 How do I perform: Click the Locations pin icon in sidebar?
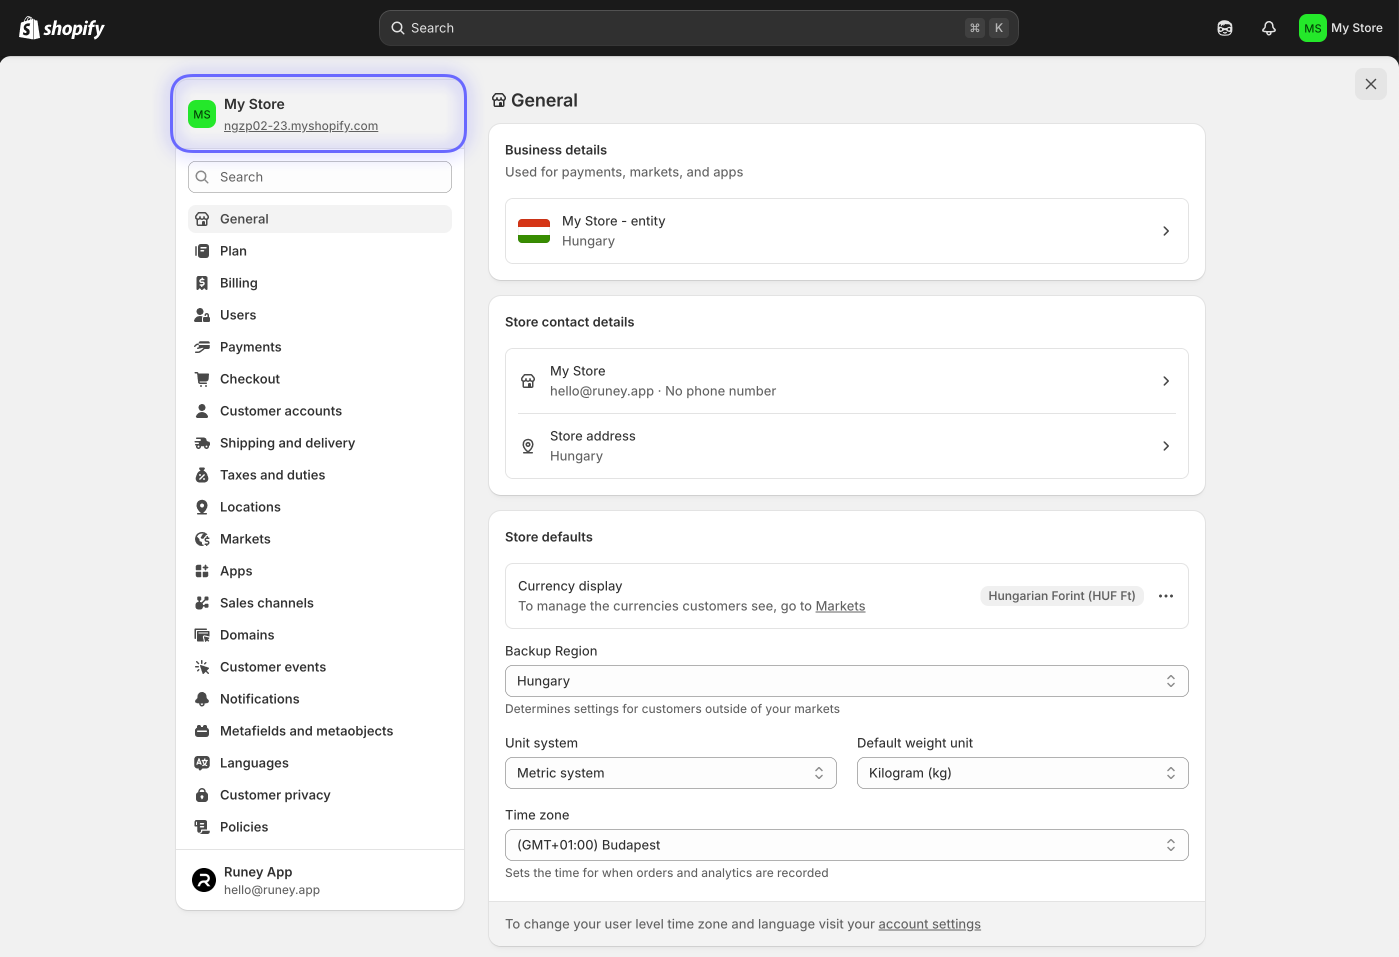click(x=202, y=507)
